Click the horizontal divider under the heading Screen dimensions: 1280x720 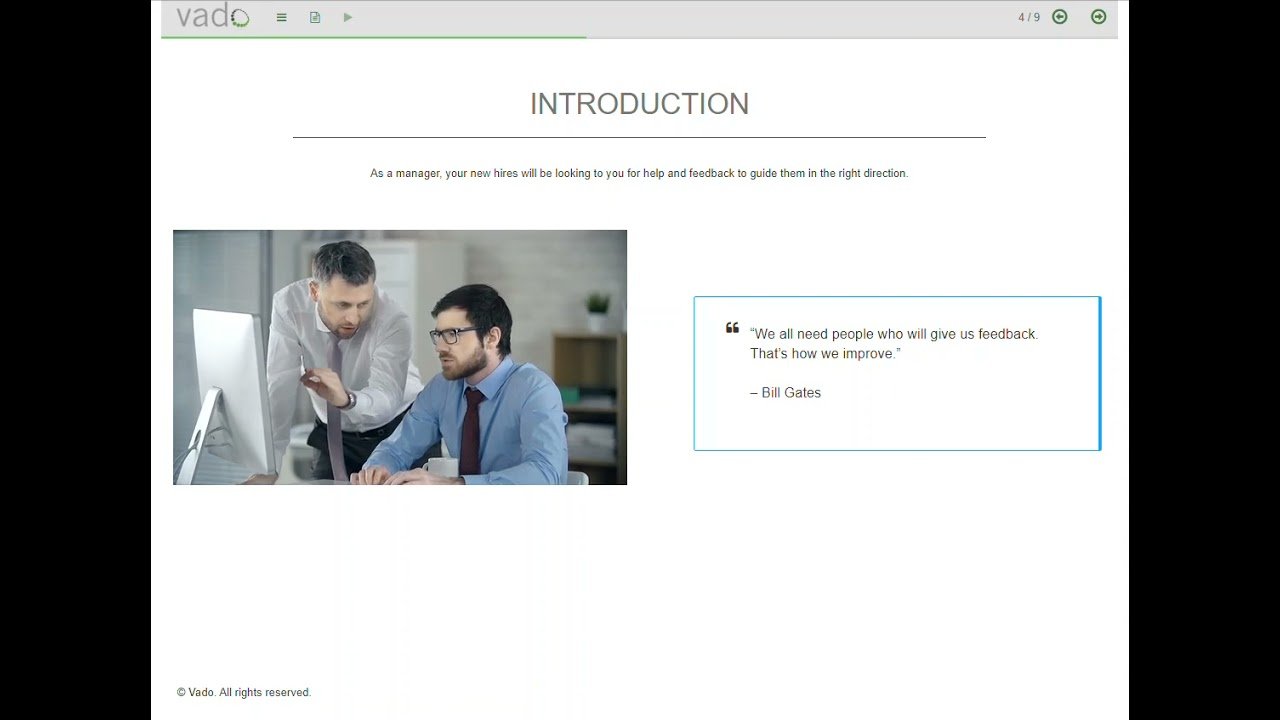coord(639,137)
